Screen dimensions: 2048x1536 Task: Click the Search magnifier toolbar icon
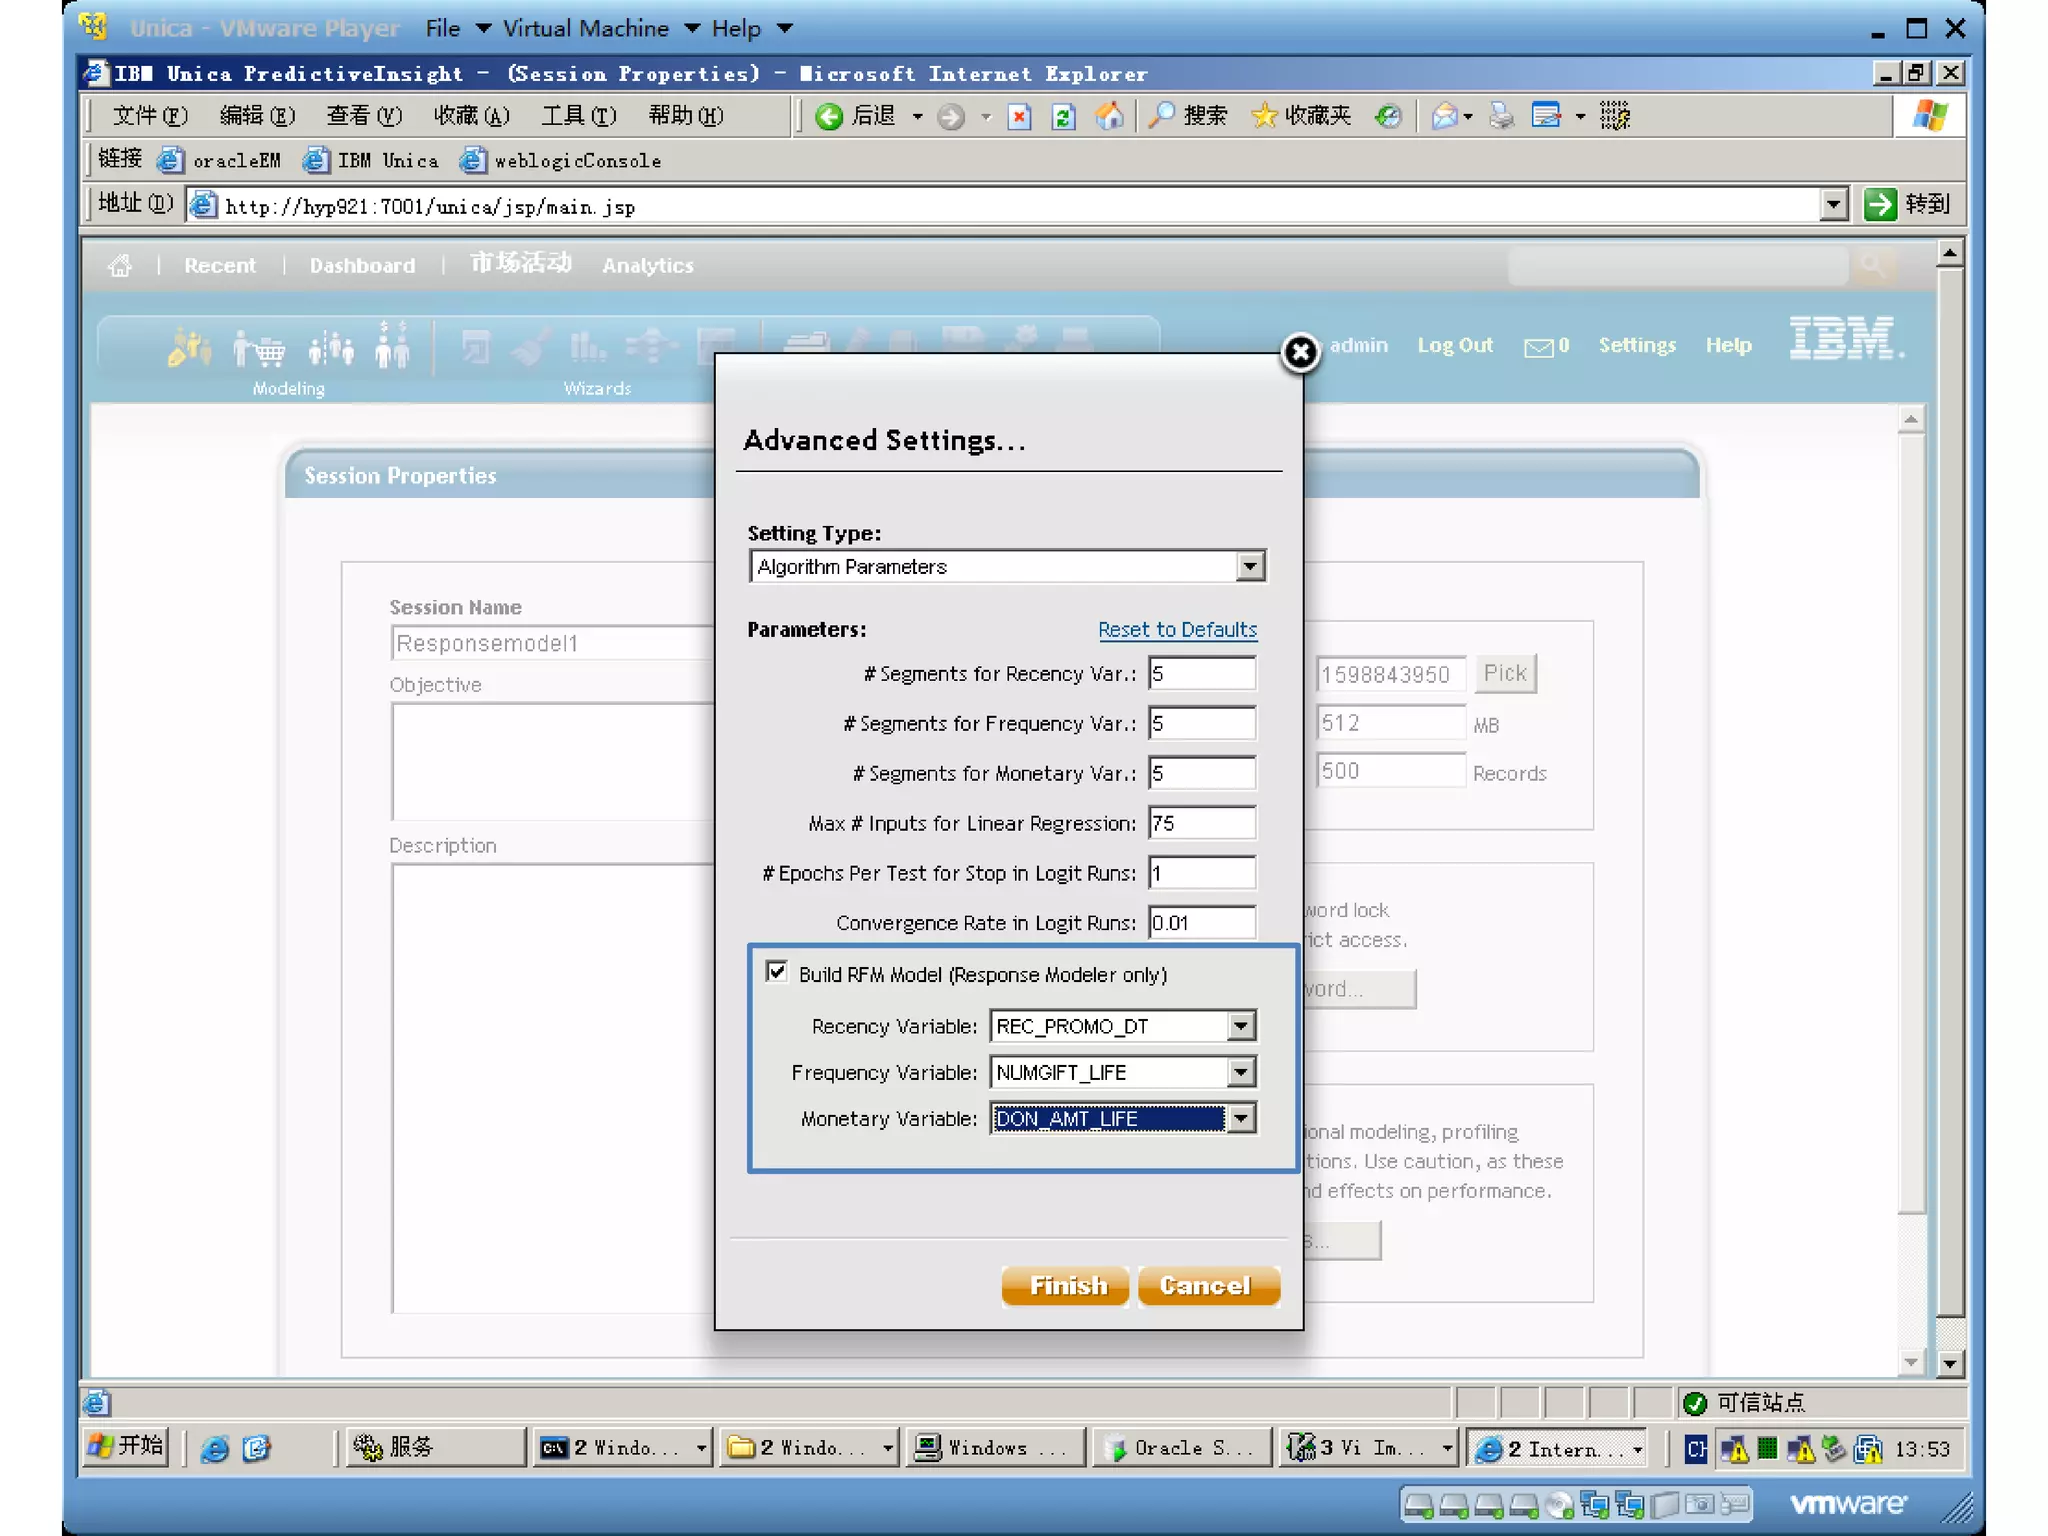1160,117
